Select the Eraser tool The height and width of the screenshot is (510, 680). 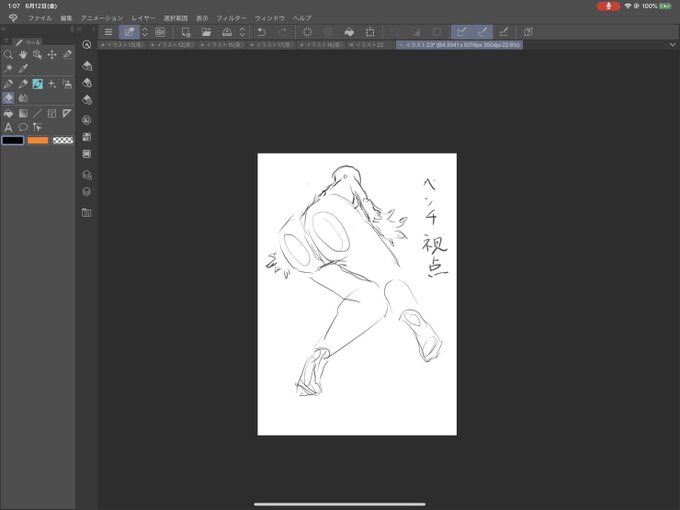tap(8, 98)
